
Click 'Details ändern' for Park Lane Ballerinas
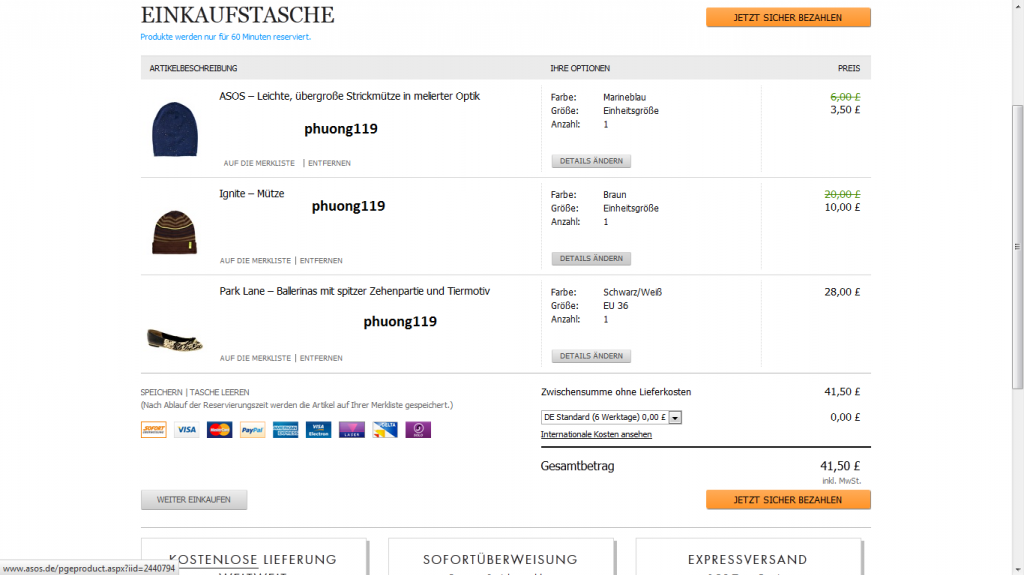(x=591, y=356)
